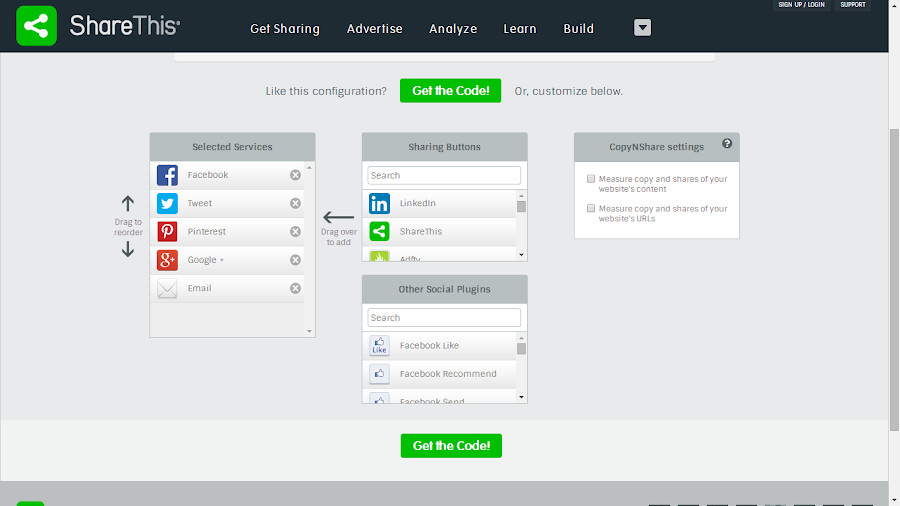This screenshot has width=900, height=506.
Task: Click the Facebook Recommend thumbs-up icon
Action: pyautogui.click(x=379, y=374)
